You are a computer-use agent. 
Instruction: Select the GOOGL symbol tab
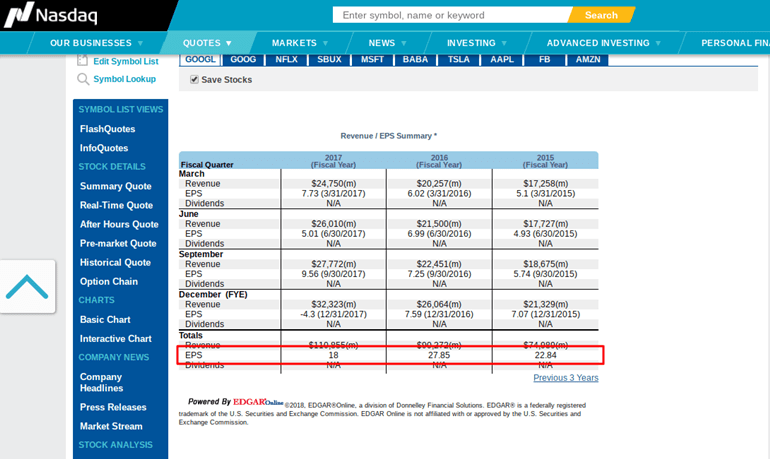coord(200,59)
